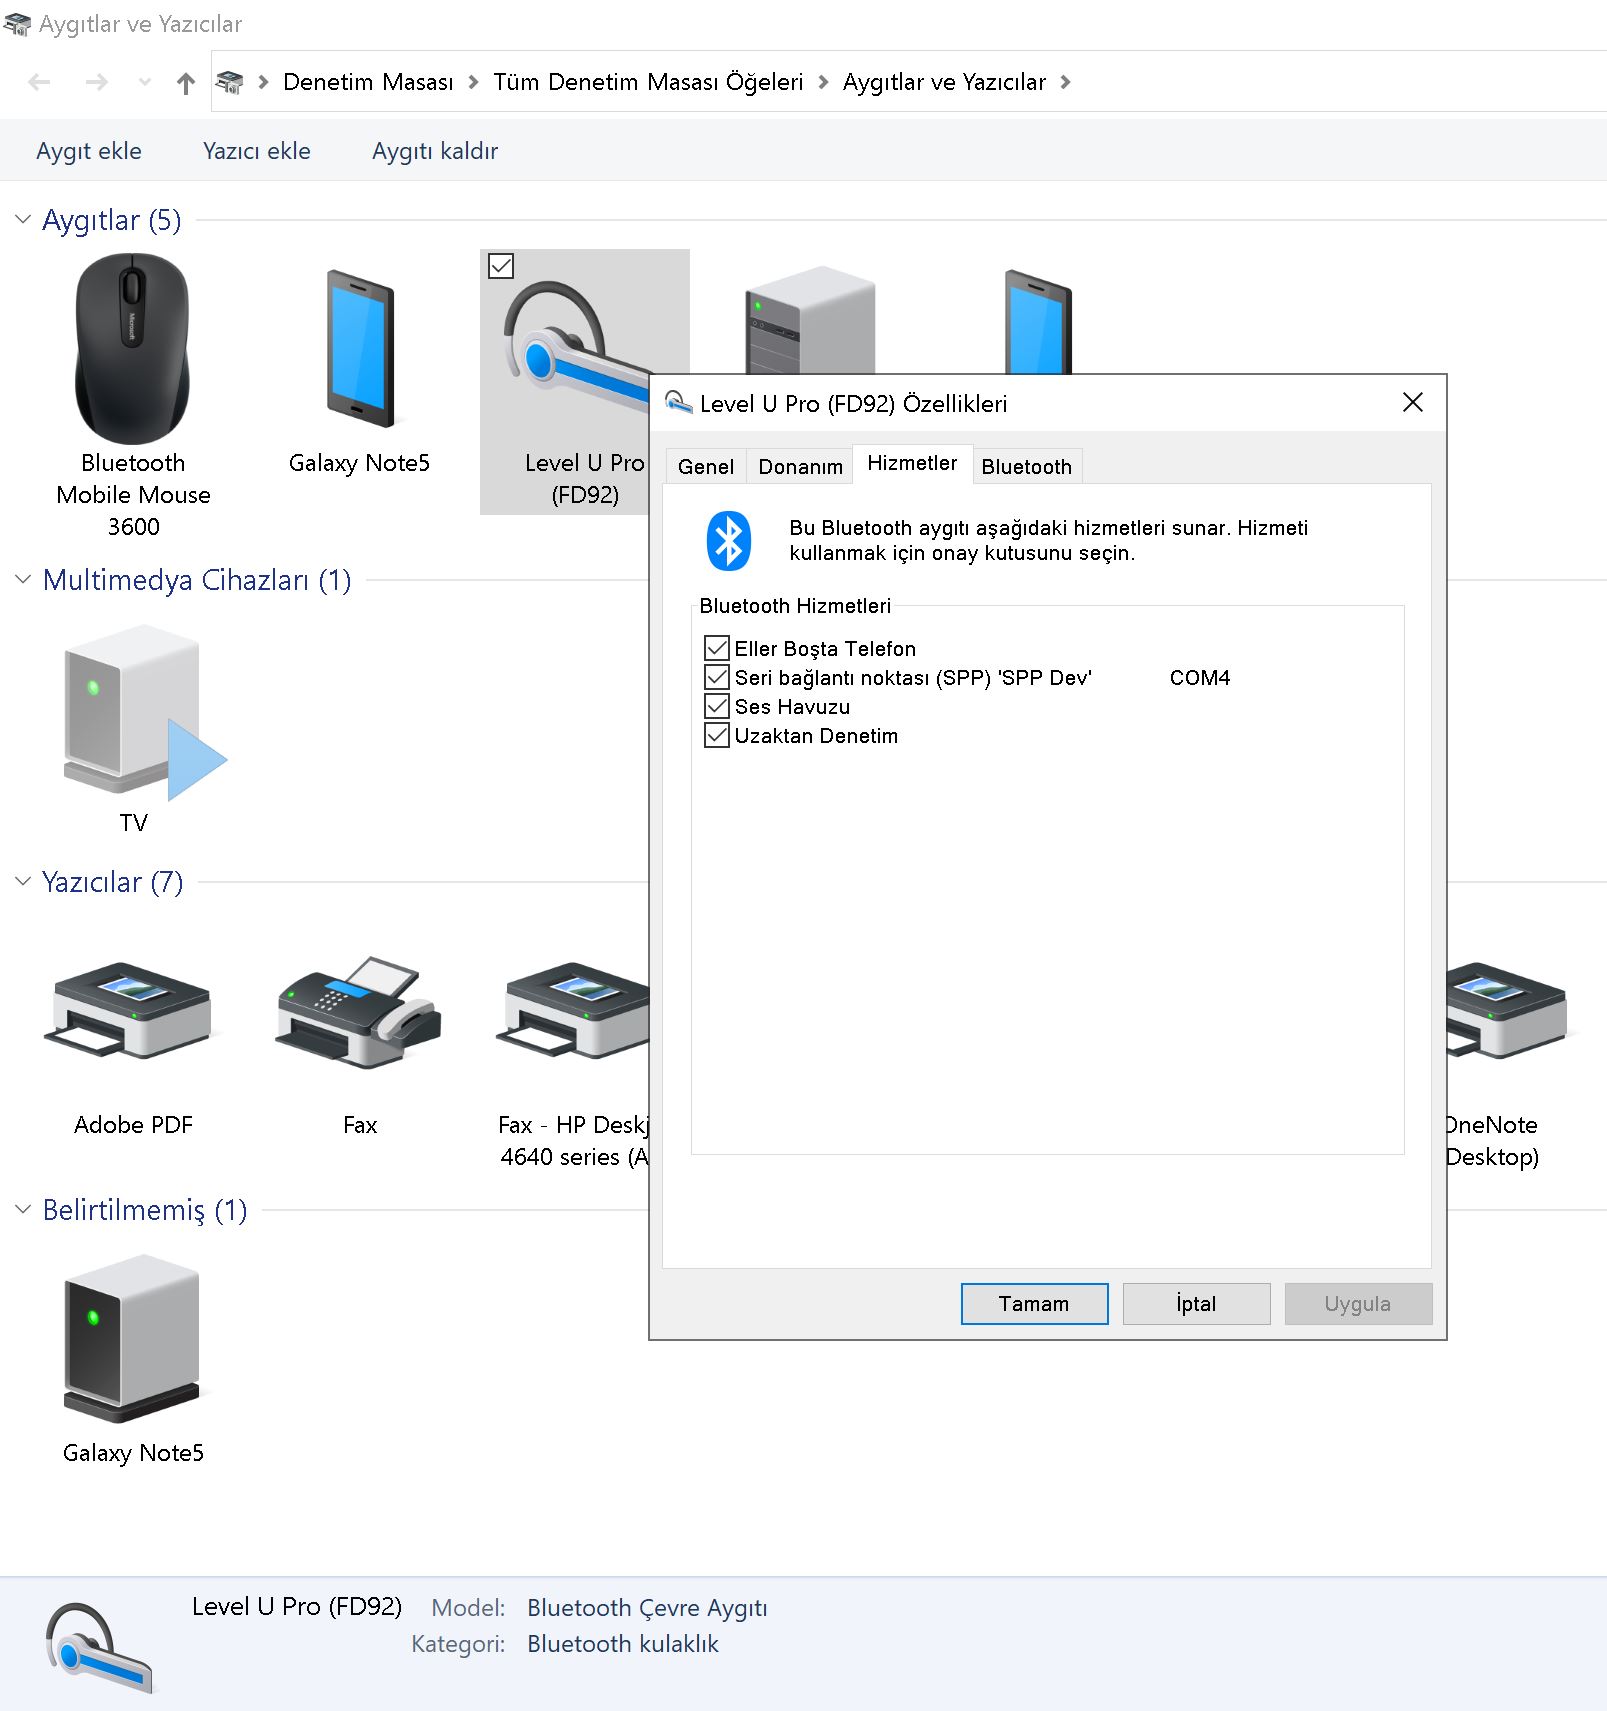Select the computer tower device icon in Aygıtlar
The height and width of the screenshot is (1711, 1607).
coord(810,320)
